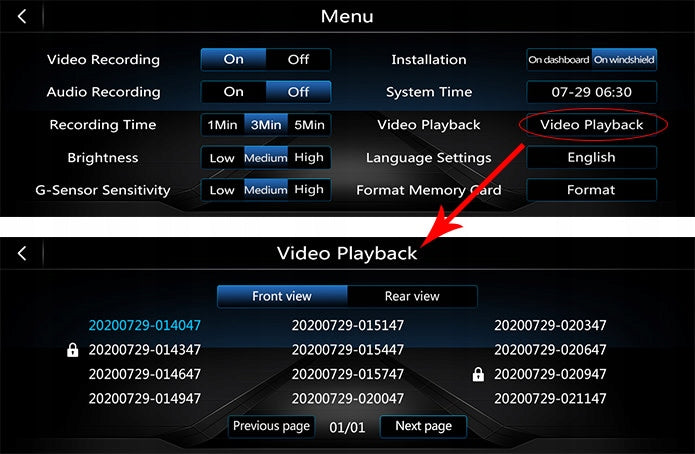Screen dimensions: 695x454
Task: Turn Audio Recording on
Action: point(234,92)
